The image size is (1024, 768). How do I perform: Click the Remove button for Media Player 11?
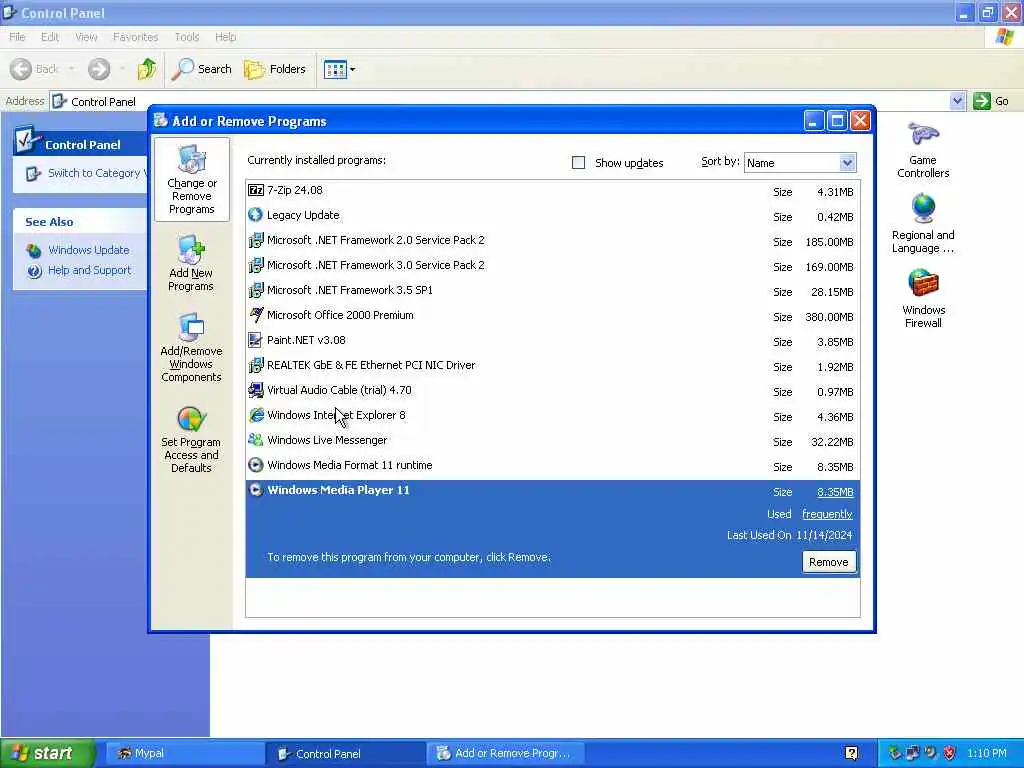[828, 562]
